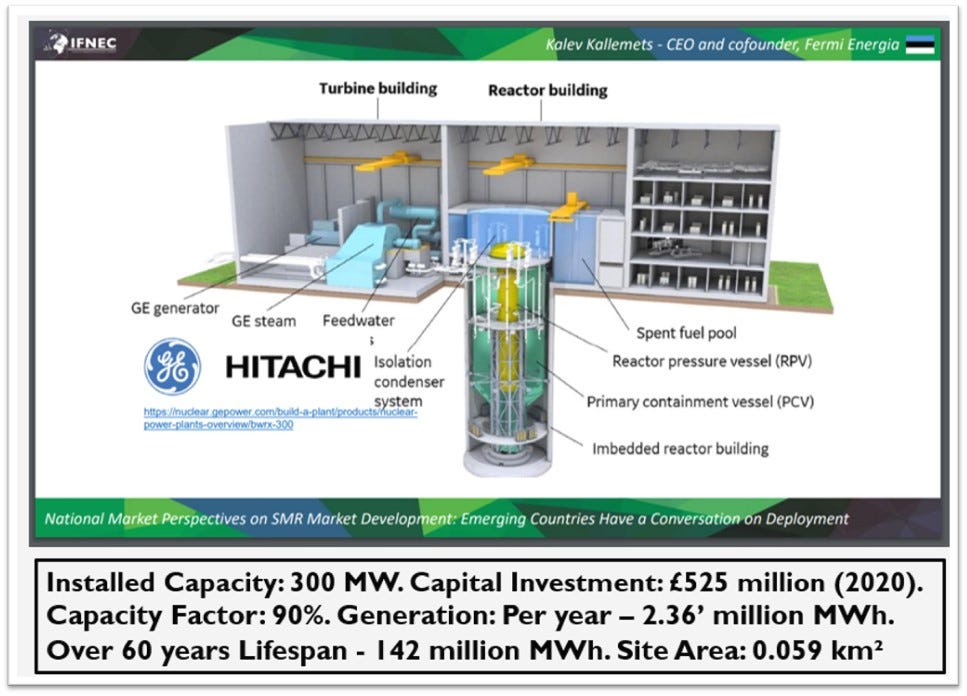Screen dimensions: 967x696
Task: Select the 'Spent fuel pool' label
Action: click(686, 334)
